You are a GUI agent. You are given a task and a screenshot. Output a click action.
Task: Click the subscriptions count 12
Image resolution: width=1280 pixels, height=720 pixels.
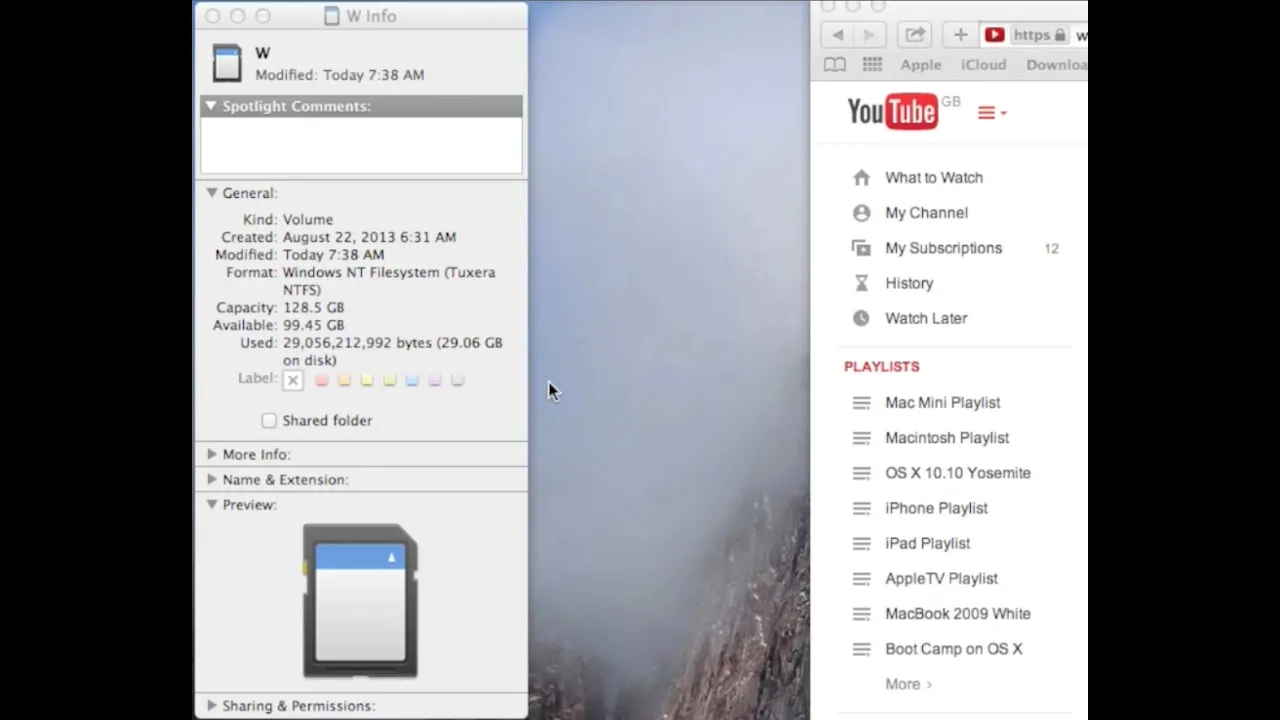1051,249
